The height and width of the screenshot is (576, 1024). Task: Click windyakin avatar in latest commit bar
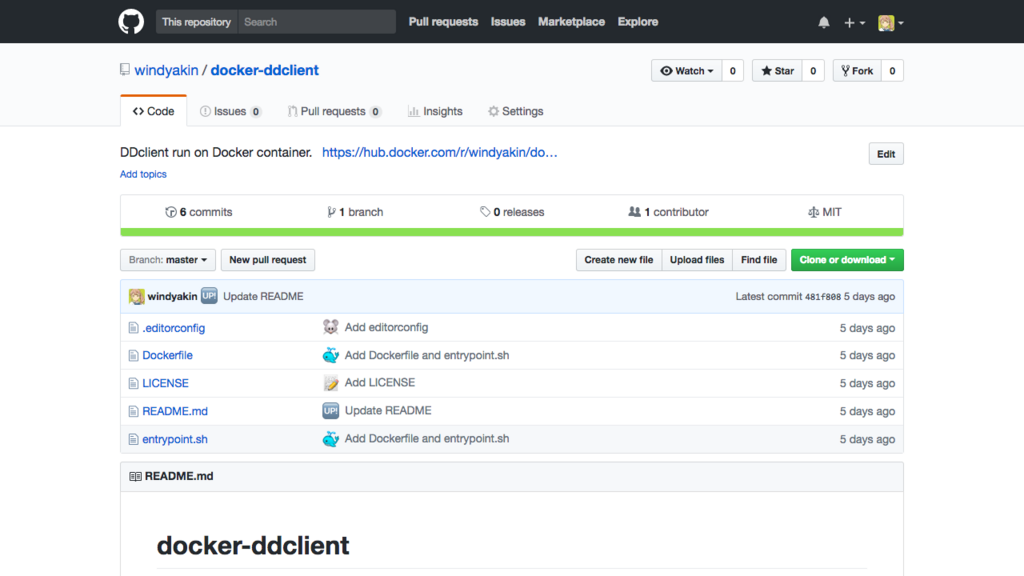pyautogui.click(x=136, y=296)
